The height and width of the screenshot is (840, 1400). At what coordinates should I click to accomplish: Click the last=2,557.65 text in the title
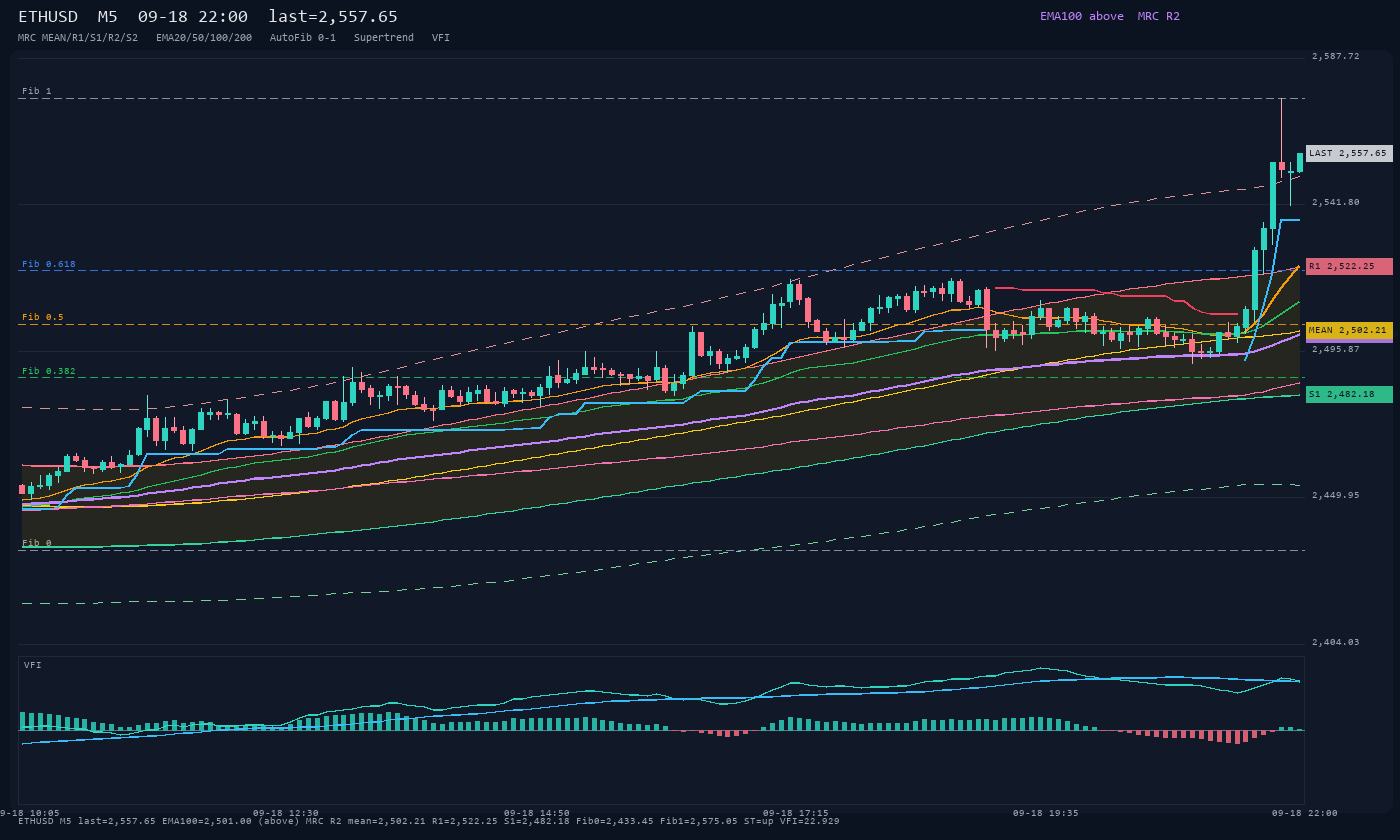tap(333, 17)
